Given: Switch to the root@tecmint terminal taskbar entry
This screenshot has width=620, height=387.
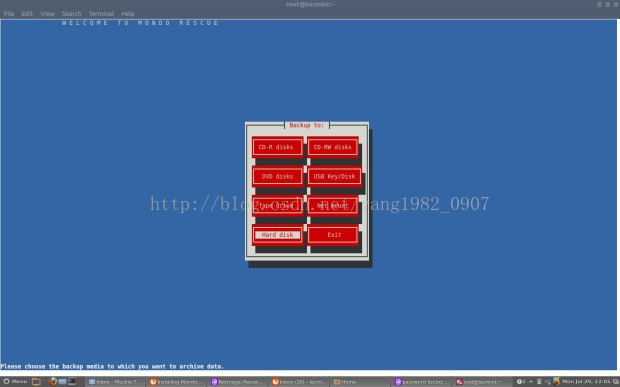Looking at the screenshot, I should pos(482,382).
